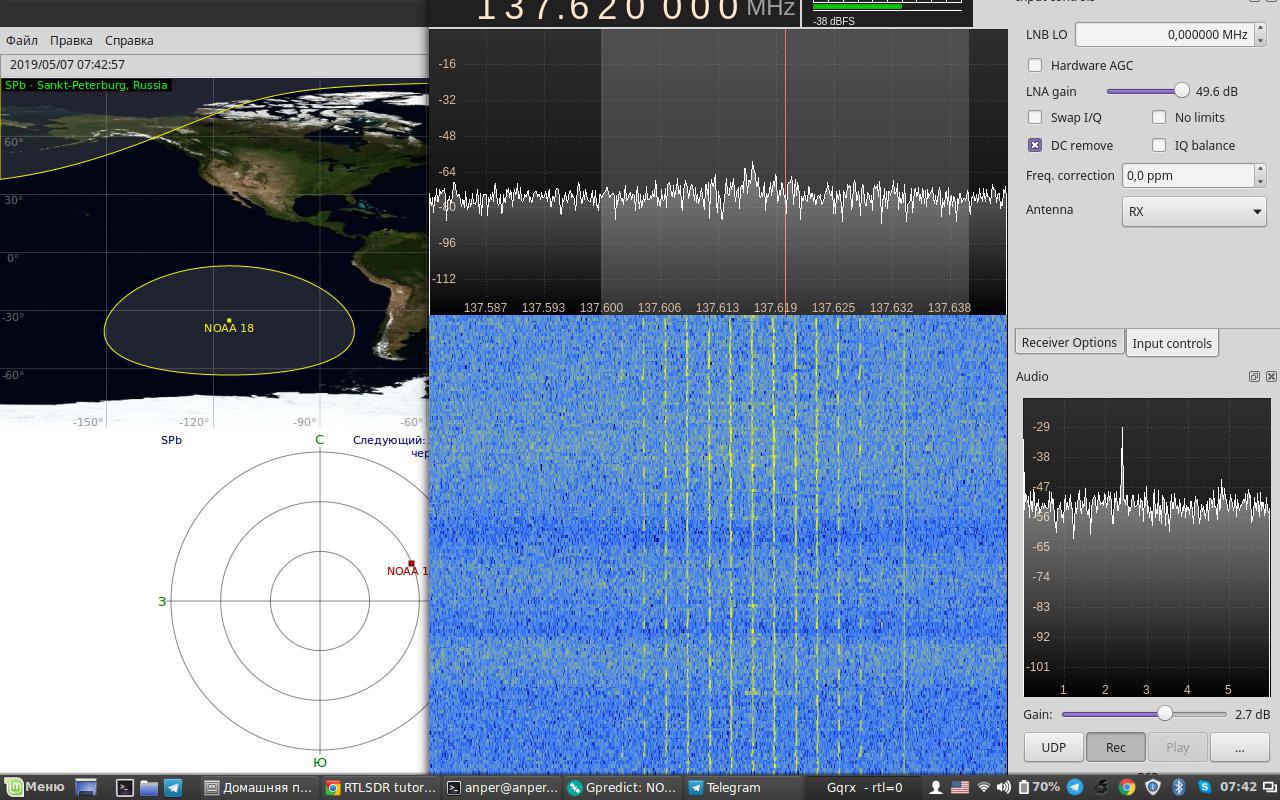Switch to RTLSDR tutor... Chrome window
Image resolution: width=1280 pixels, height=800 pixels.
coord(381,788)
